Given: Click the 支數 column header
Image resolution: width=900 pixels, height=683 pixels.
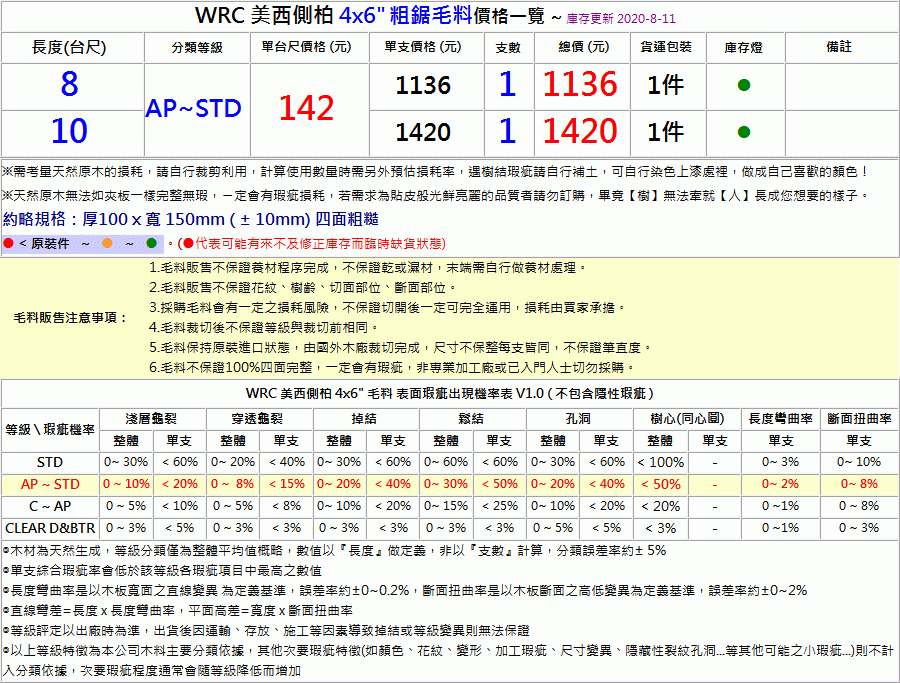Looking at the screenshot, I should pos(508,48).
